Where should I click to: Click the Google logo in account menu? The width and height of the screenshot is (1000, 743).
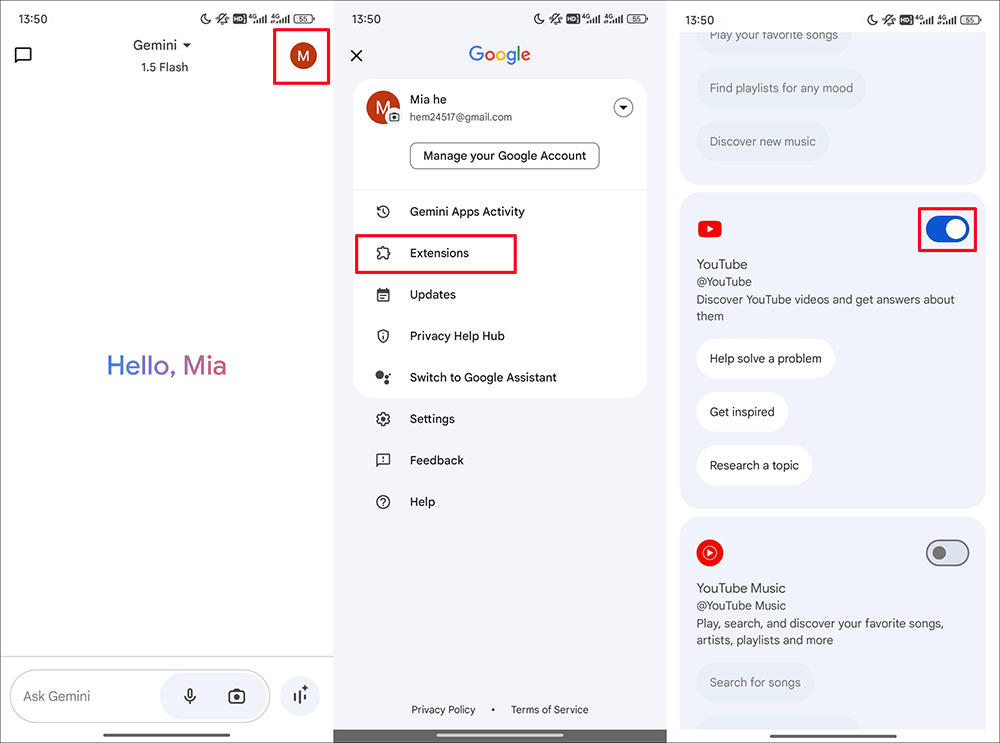(x=499, y=55)
